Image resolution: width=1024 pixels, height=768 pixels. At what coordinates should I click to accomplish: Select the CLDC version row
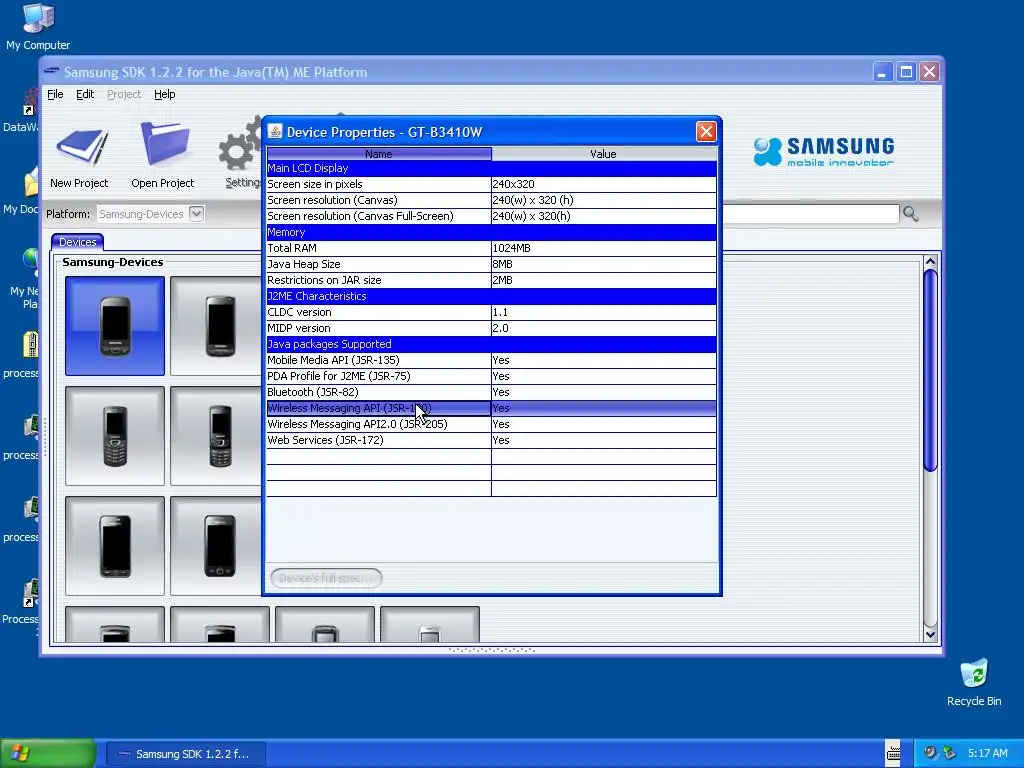[x=491, y=312]
